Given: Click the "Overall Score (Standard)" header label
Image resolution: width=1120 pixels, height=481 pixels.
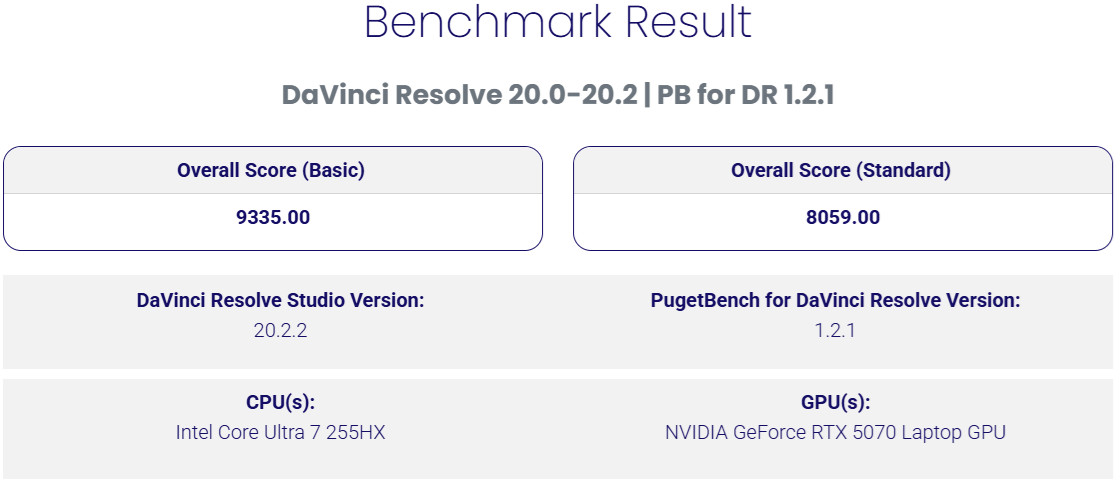Looking at the screenshot, I should pyautogui.click(x=841, y=170).
